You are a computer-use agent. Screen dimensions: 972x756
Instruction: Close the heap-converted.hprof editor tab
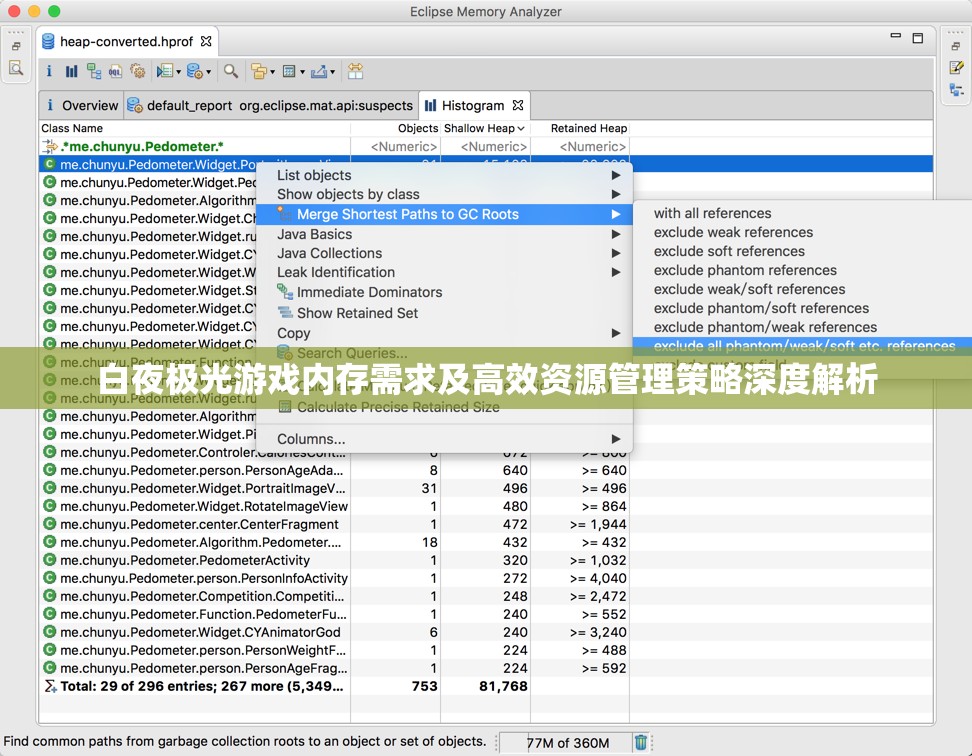click(x=206, y=42)
